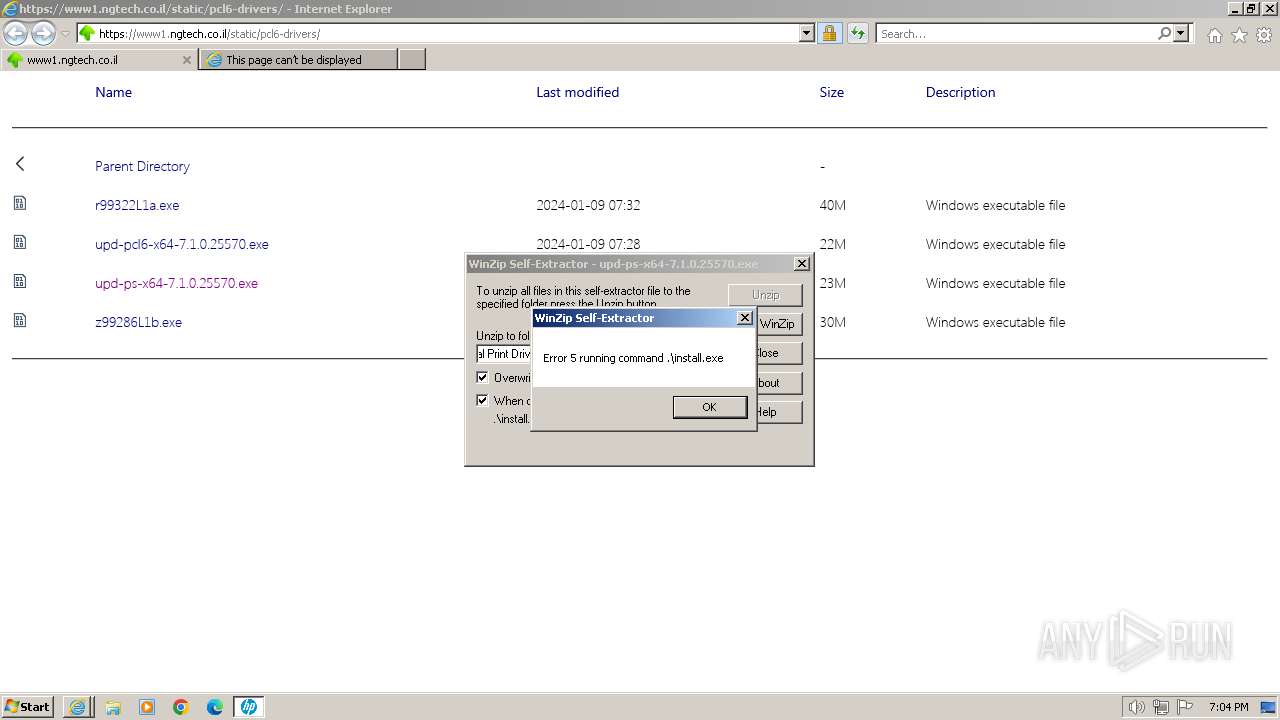Click file icon next to r99322L1a.exe

pyautogui.click(x=20, y=203)
